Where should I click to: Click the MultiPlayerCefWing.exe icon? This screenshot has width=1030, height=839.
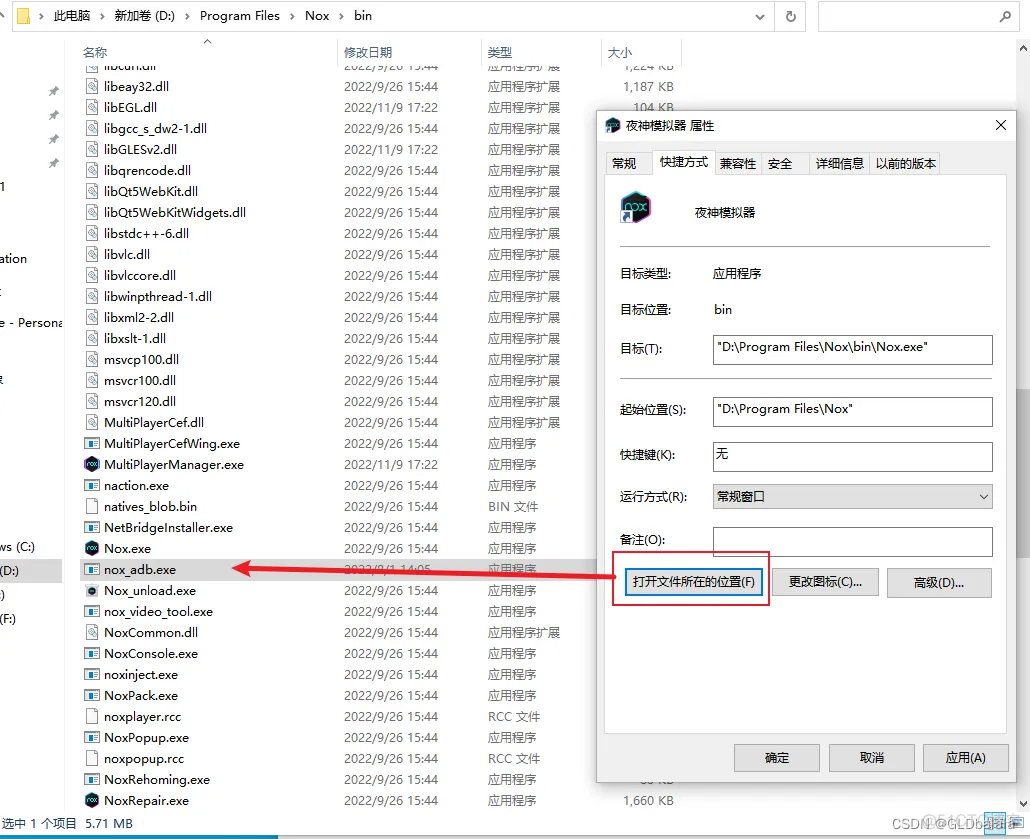click(92, 443)
